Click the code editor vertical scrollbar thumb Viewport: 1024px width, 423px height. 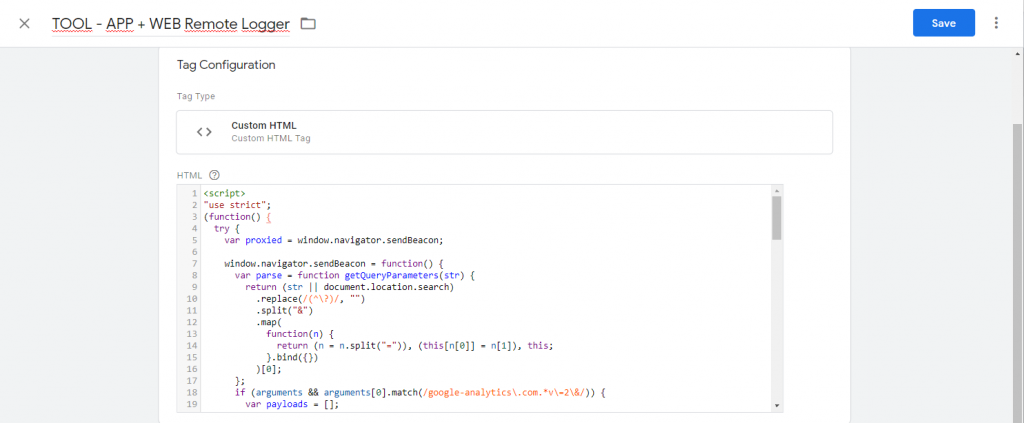tap(776, 218)
